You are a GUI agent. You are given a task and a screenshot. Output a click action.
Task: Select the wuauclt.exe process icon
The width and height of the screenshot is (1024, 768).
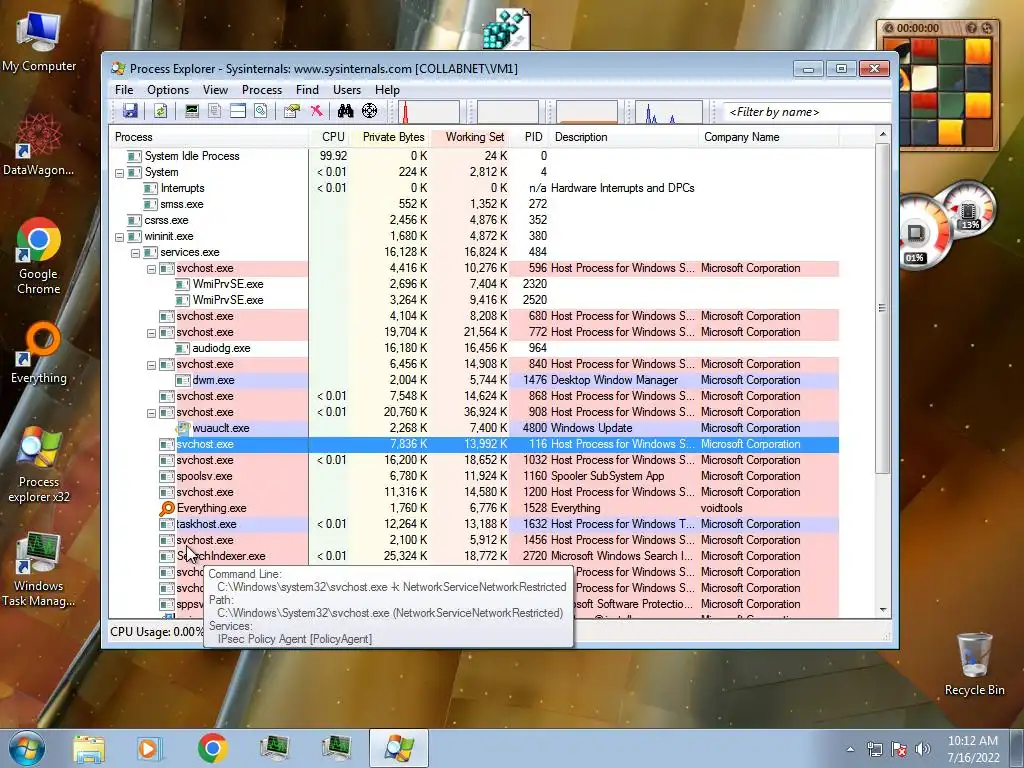183,428
